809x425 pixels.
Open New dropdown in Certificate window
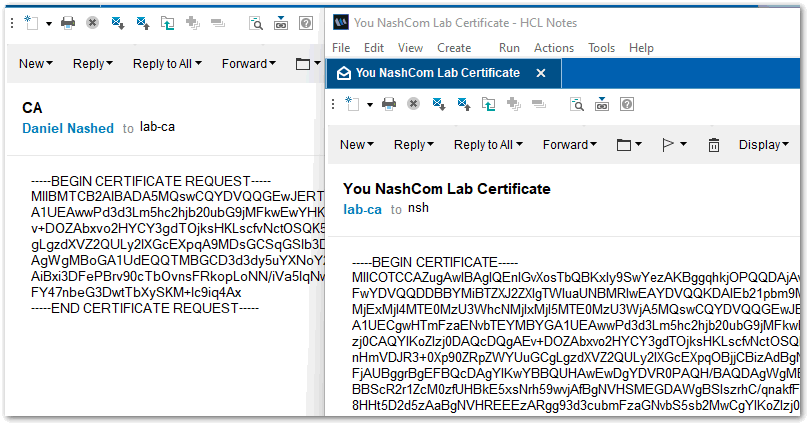pyautogui.click(x=357, y=144)
